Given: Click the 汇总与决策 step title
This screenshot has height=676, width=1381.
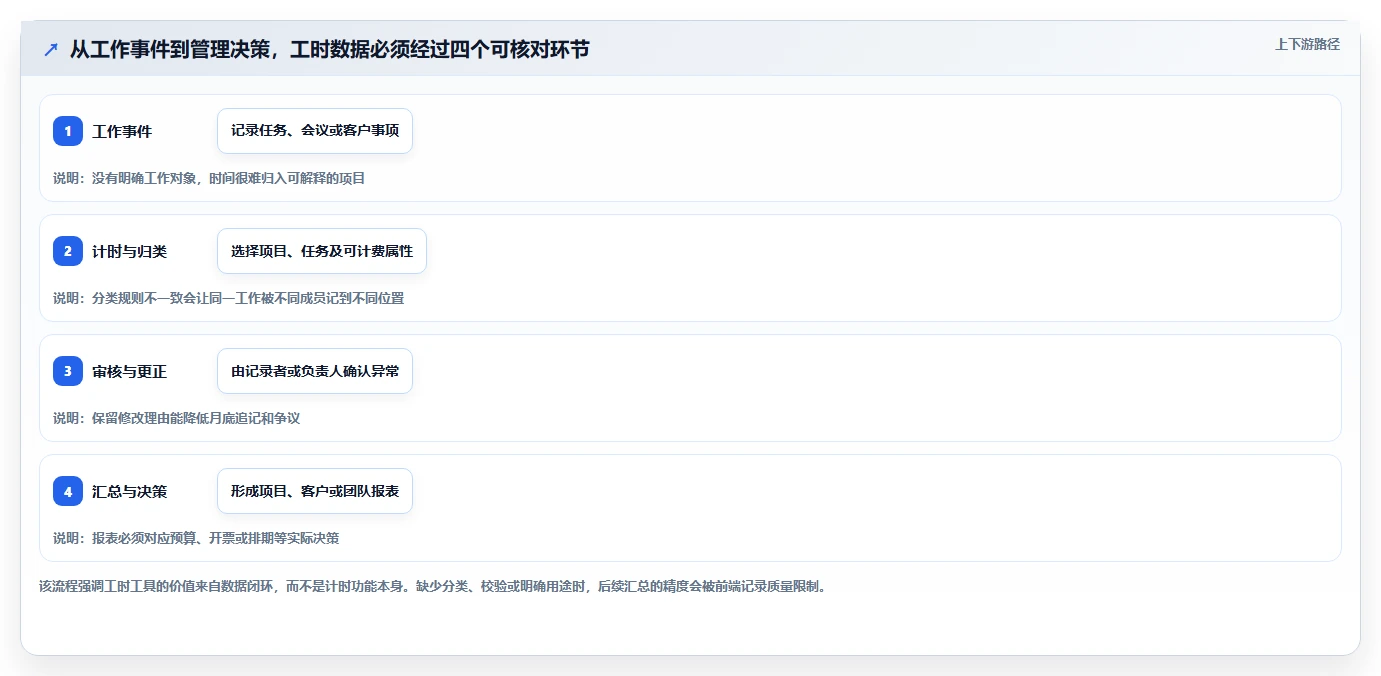Looking at the screenshot, I should pyautogui.click(x=130, y=491).
